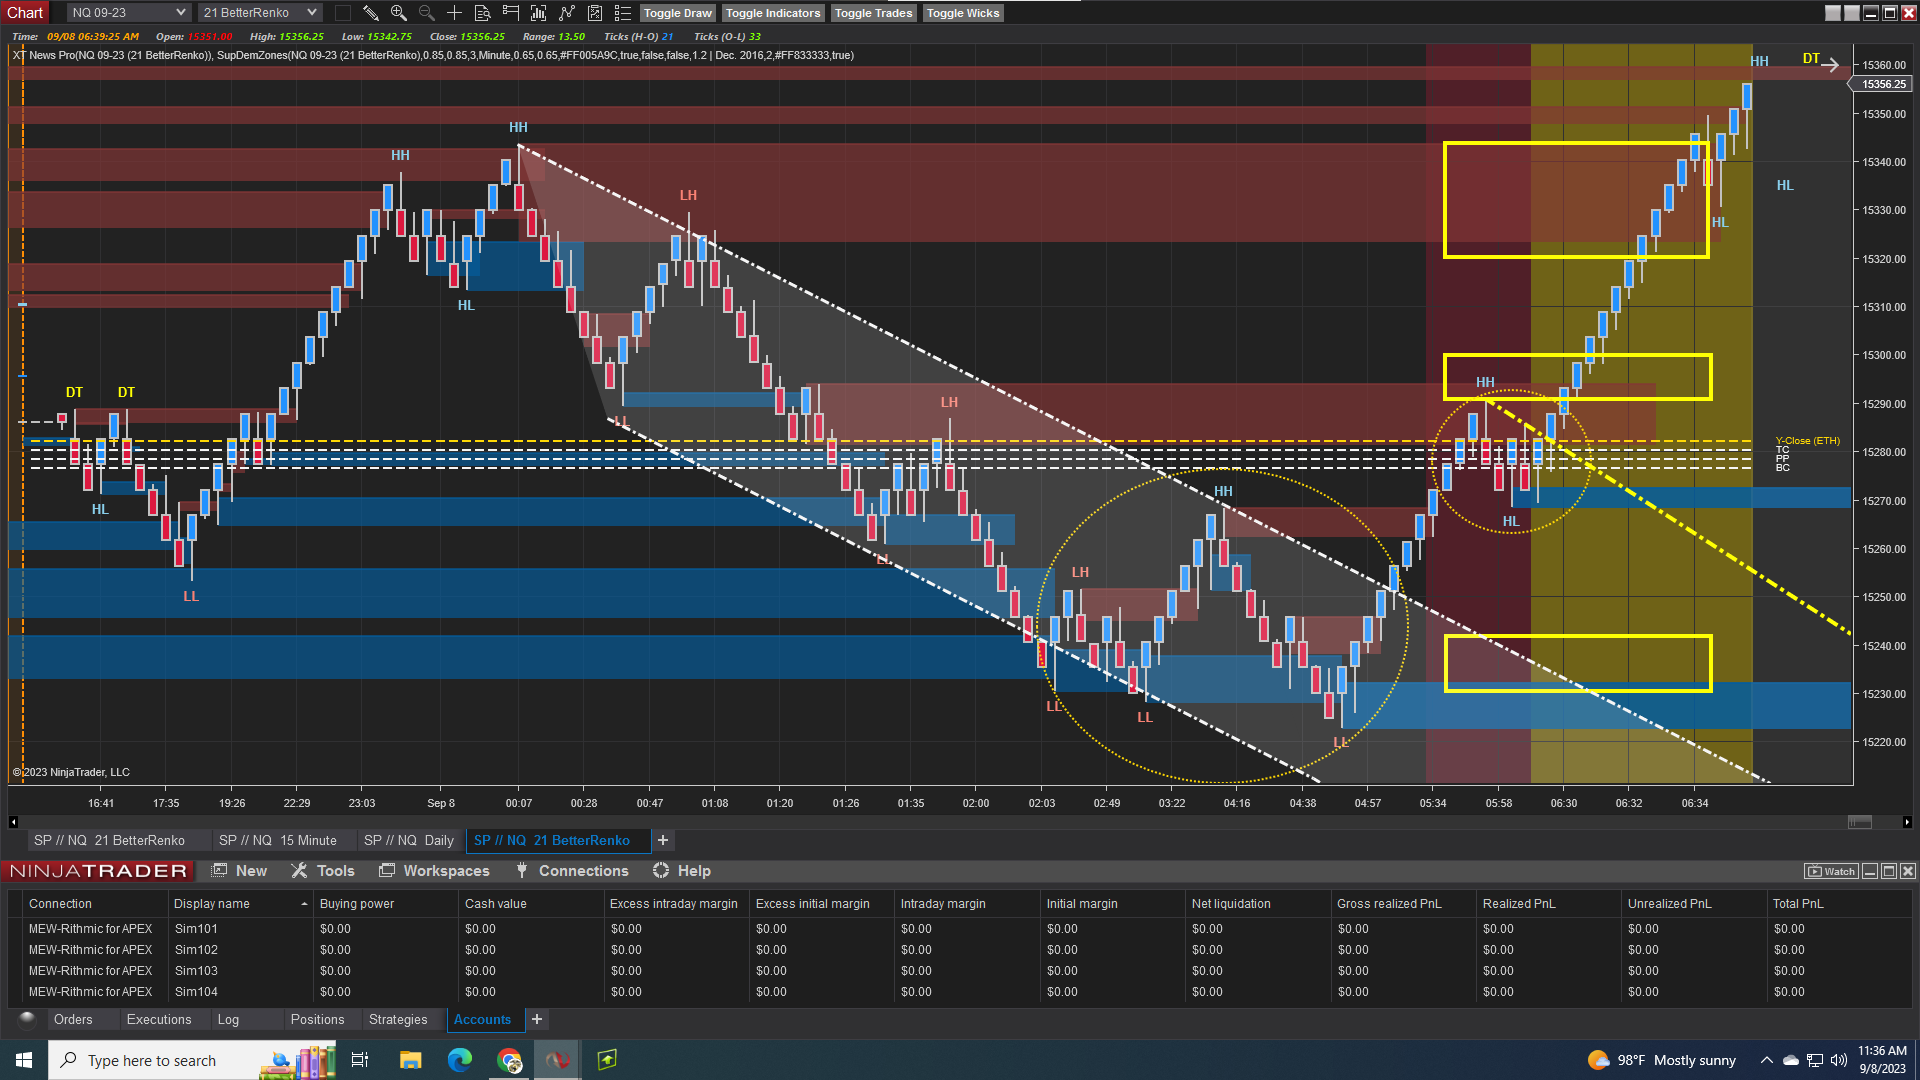Open network settings in system tray
Image resolution: width=1920 pixels, height=1080 pixels.
pyautogui.click(x=1814, y=1060)
